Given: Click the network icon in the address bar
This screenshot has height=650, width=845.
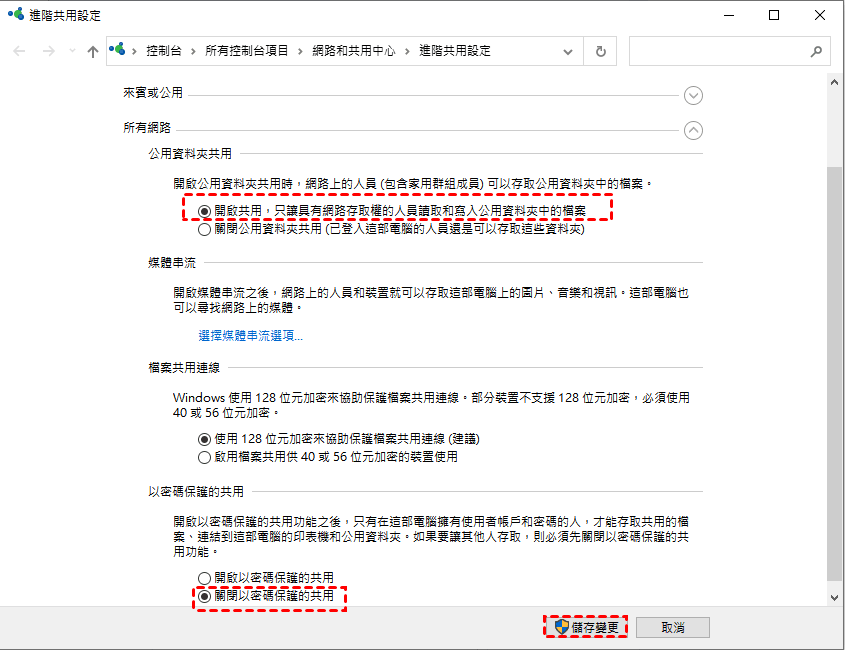Looking at the screenshot, I should coord(118,50).
